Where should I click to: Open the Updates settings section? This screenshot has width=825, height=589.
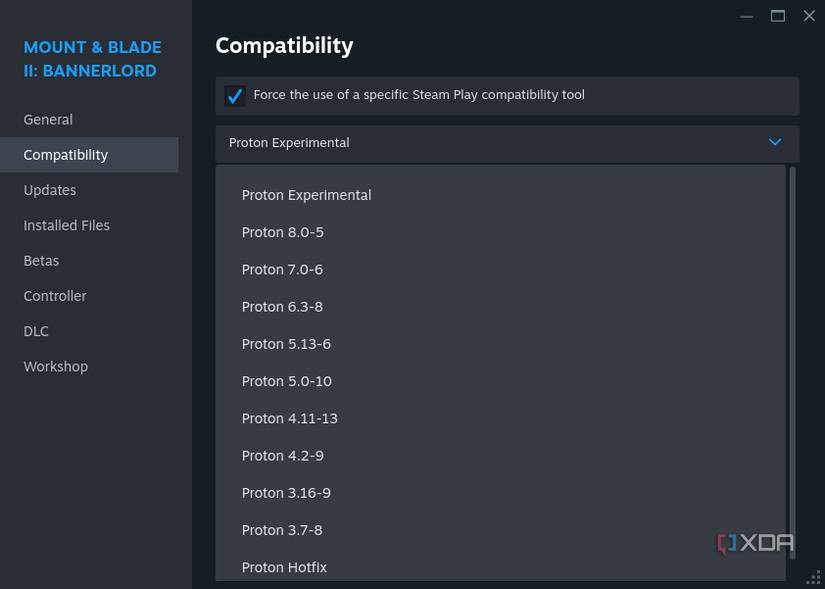49,190
